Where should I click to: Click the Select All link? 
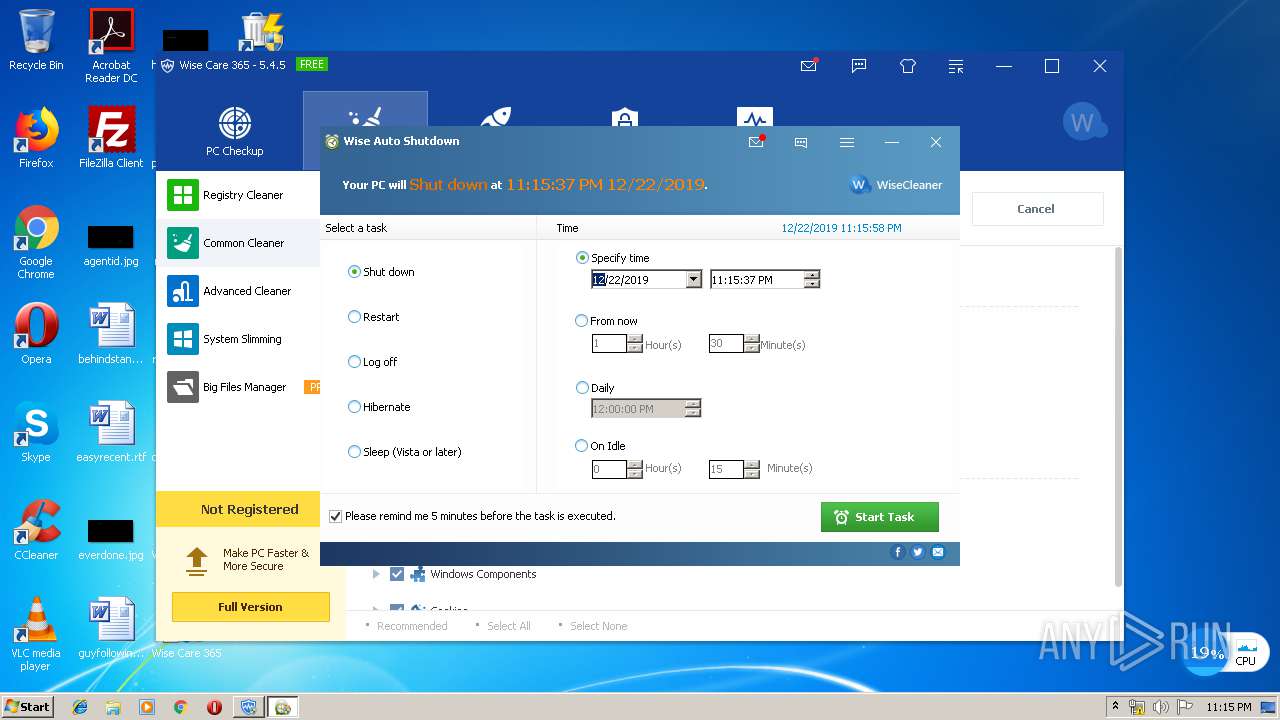point(509,626)
